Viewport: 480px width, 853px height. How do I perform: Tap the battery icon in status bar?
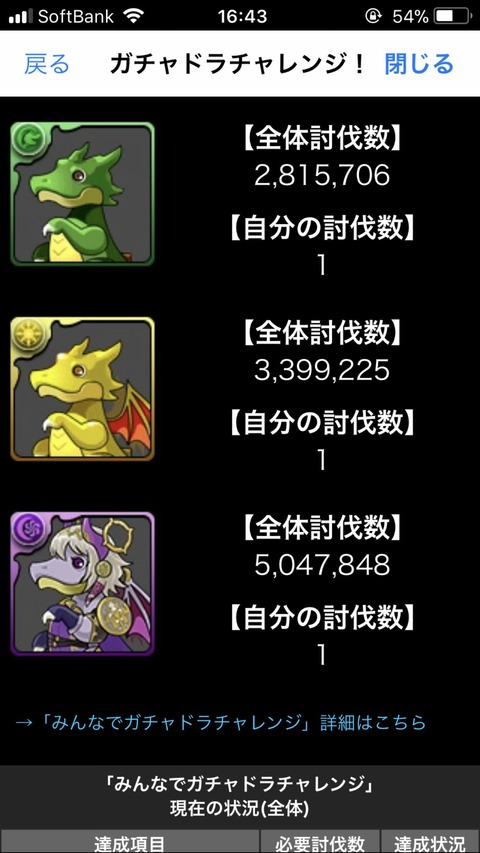coord(452,16)
